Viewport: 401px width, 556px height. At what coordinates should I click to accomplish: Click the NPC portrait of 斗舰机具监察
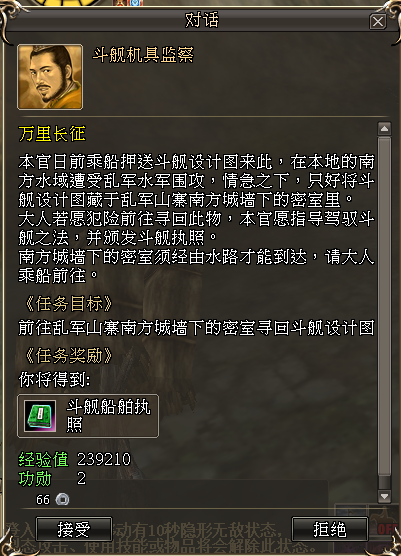coord(50,77)
